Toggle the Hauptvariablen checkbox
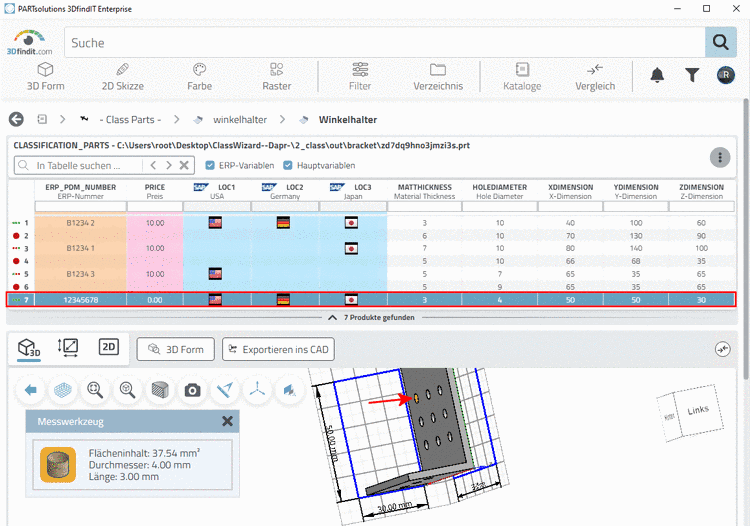750x526 pixels. (x=287, y=165)
